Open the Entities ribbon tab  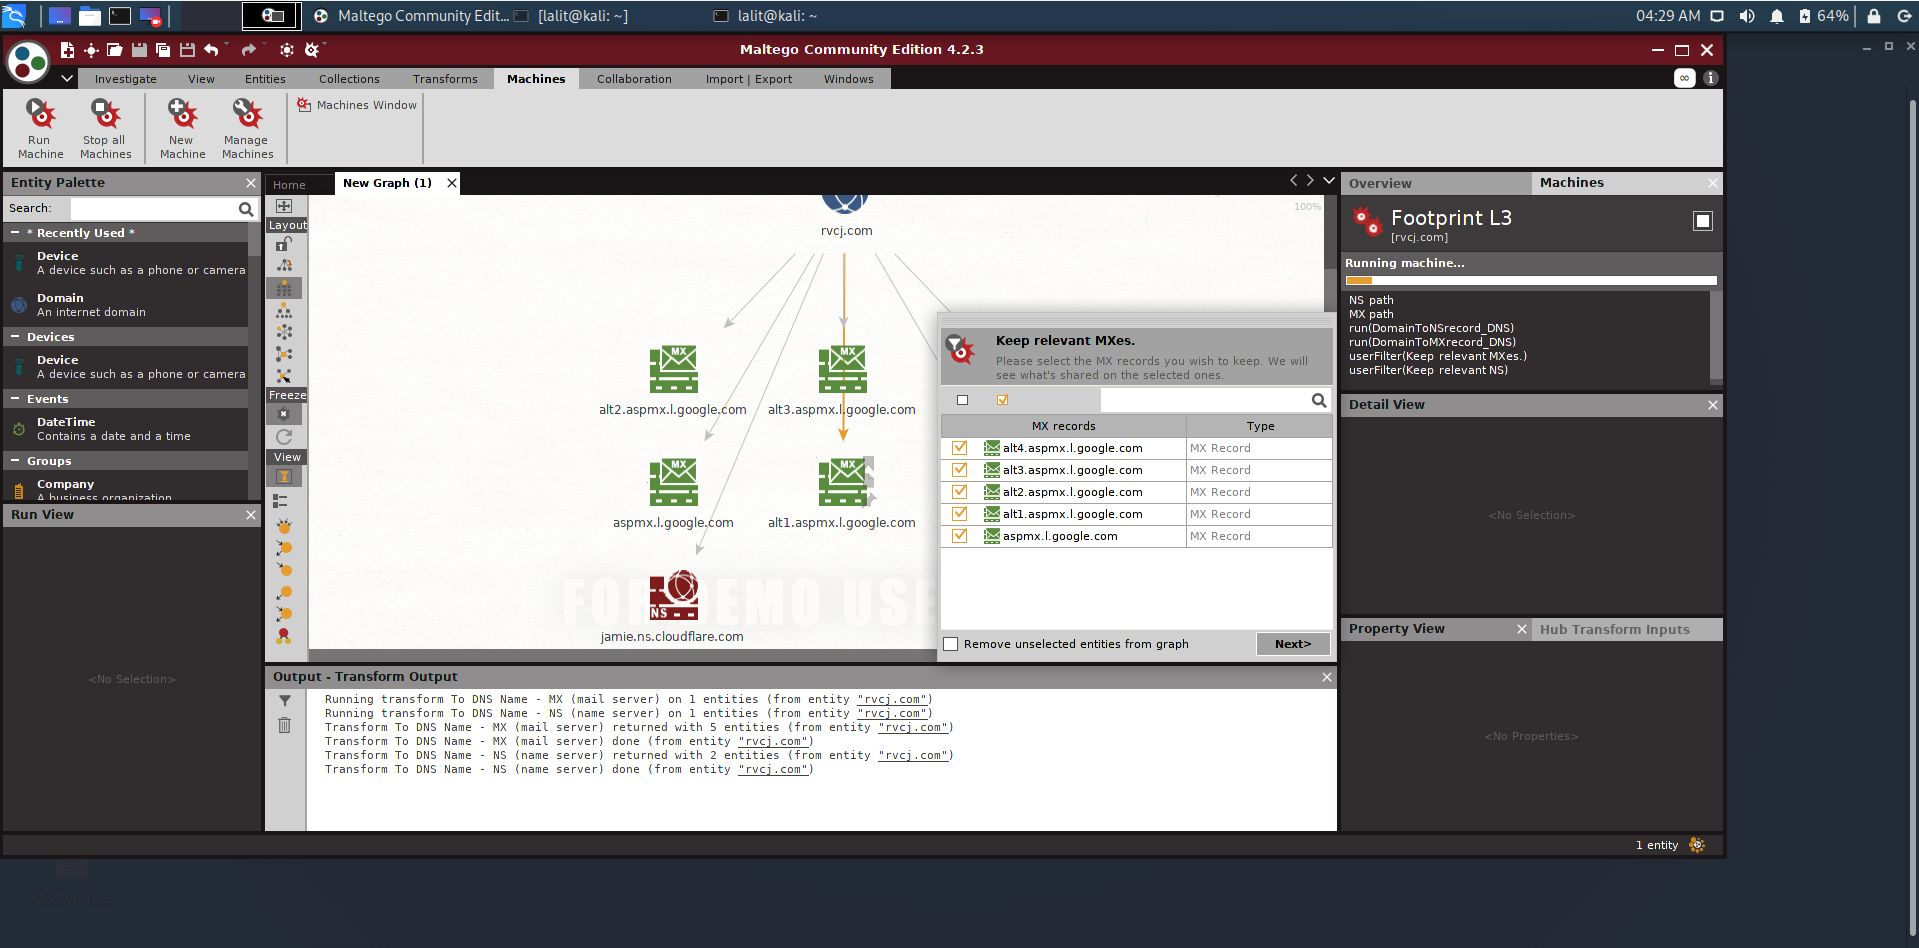tap(265, 79)
